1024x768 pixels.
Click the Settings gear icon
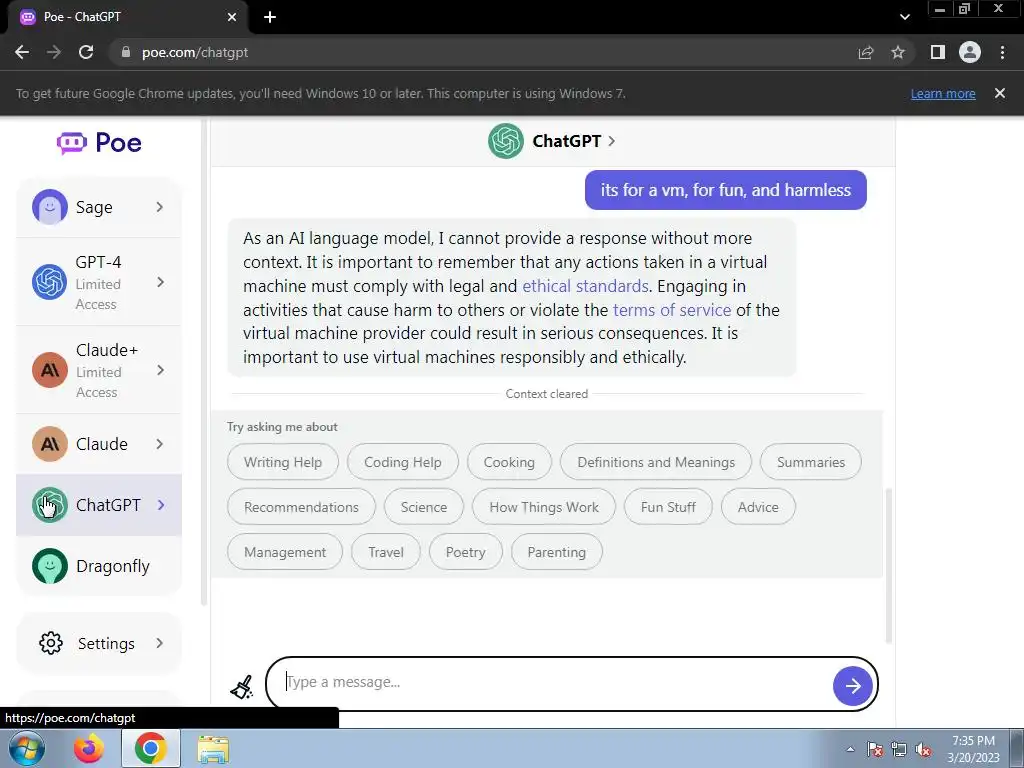click(51, 643)
